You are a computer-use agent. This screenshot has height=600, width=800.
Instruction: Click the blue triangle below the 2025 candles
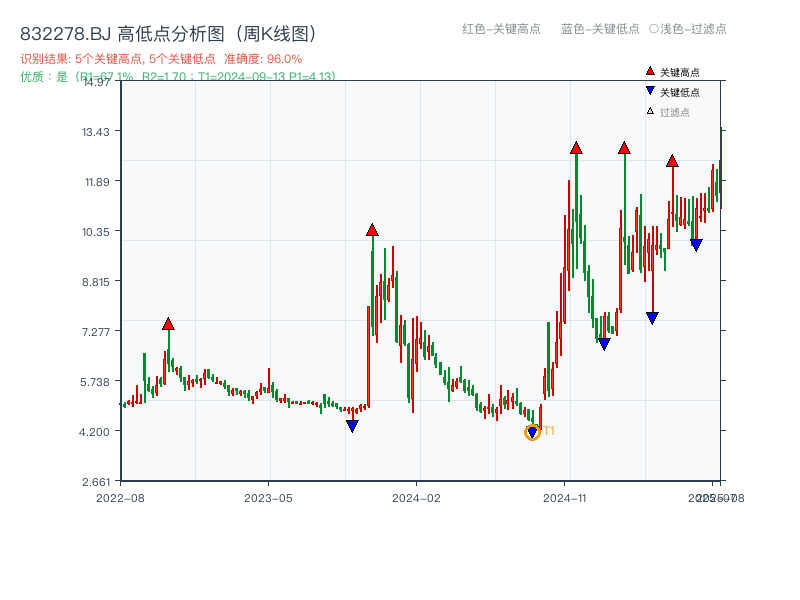[x=695, y=243]
